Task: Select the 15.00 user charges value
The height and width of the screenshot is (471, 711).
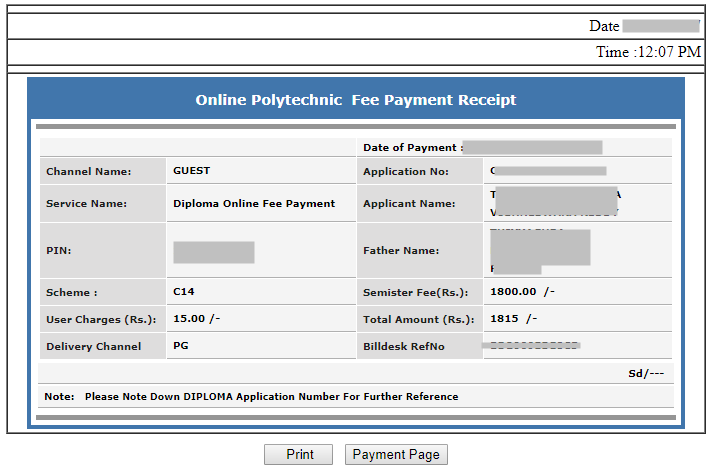Action: pos(196,319)
